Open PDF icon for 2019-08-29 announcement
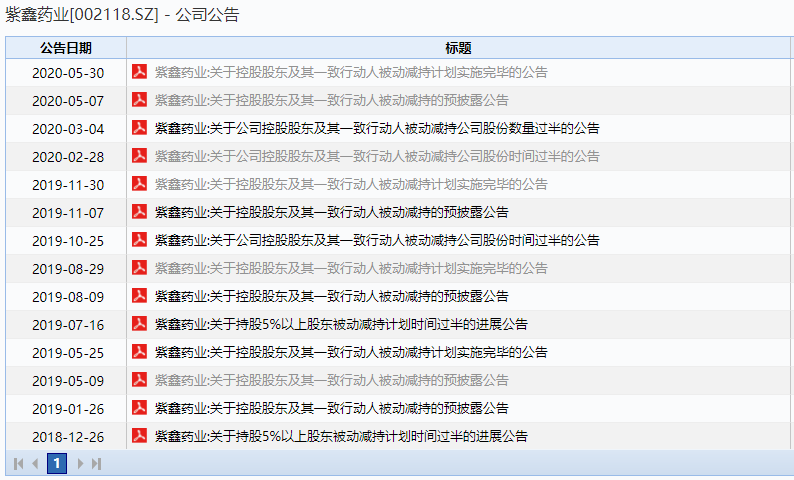This screenshot has width=794, height=480. [x=139, y=267]
